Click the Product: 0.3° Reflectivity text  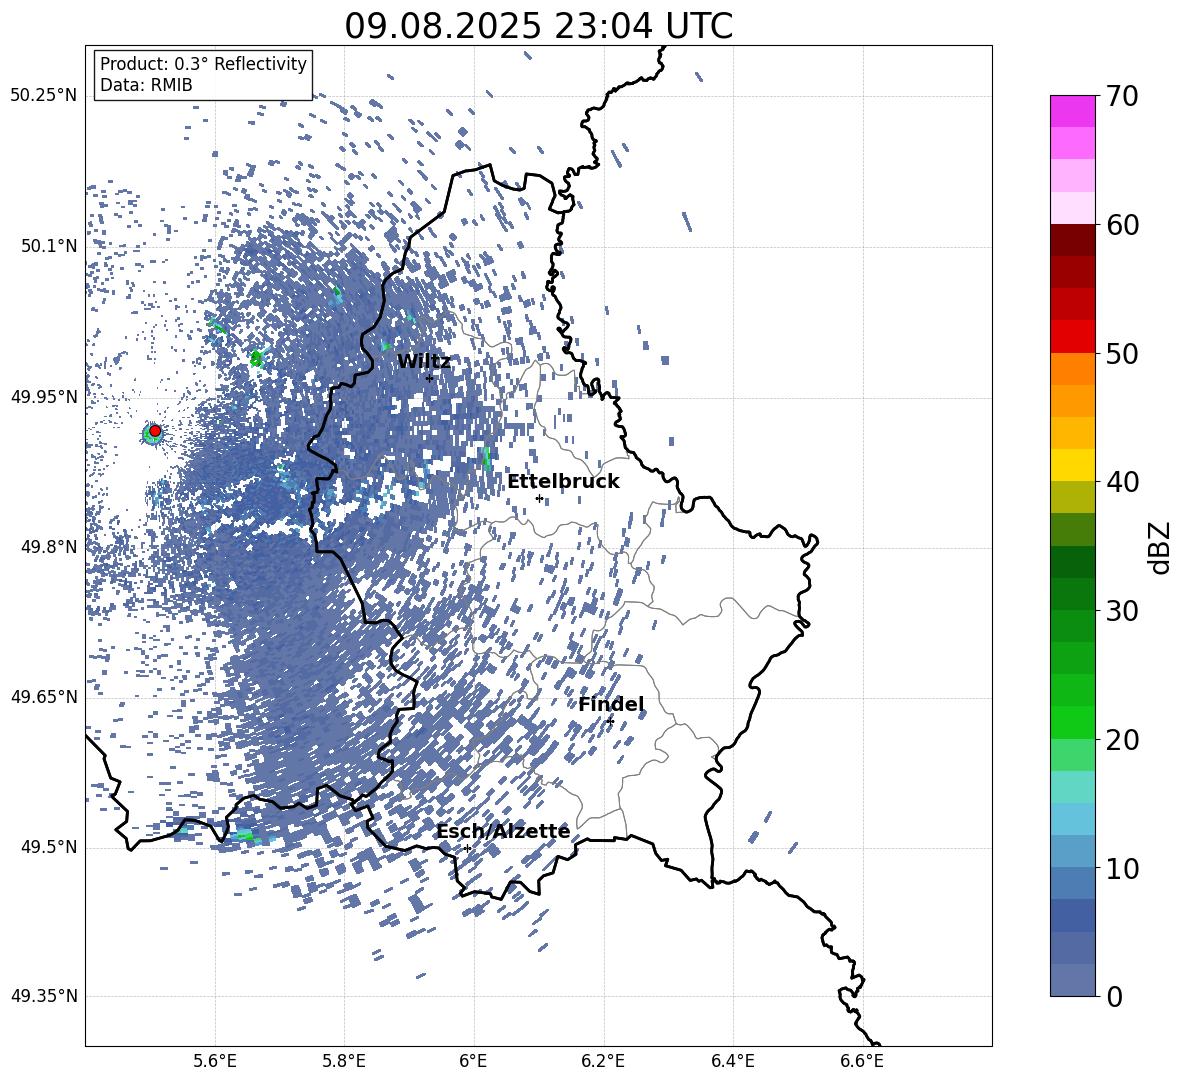click(x=203, y=64)
